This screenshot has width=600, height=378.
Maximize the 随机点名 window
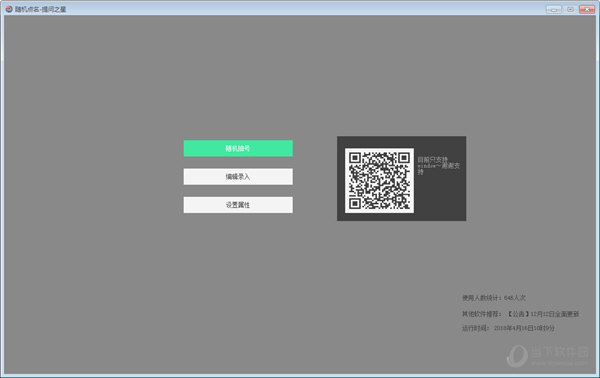570,9
